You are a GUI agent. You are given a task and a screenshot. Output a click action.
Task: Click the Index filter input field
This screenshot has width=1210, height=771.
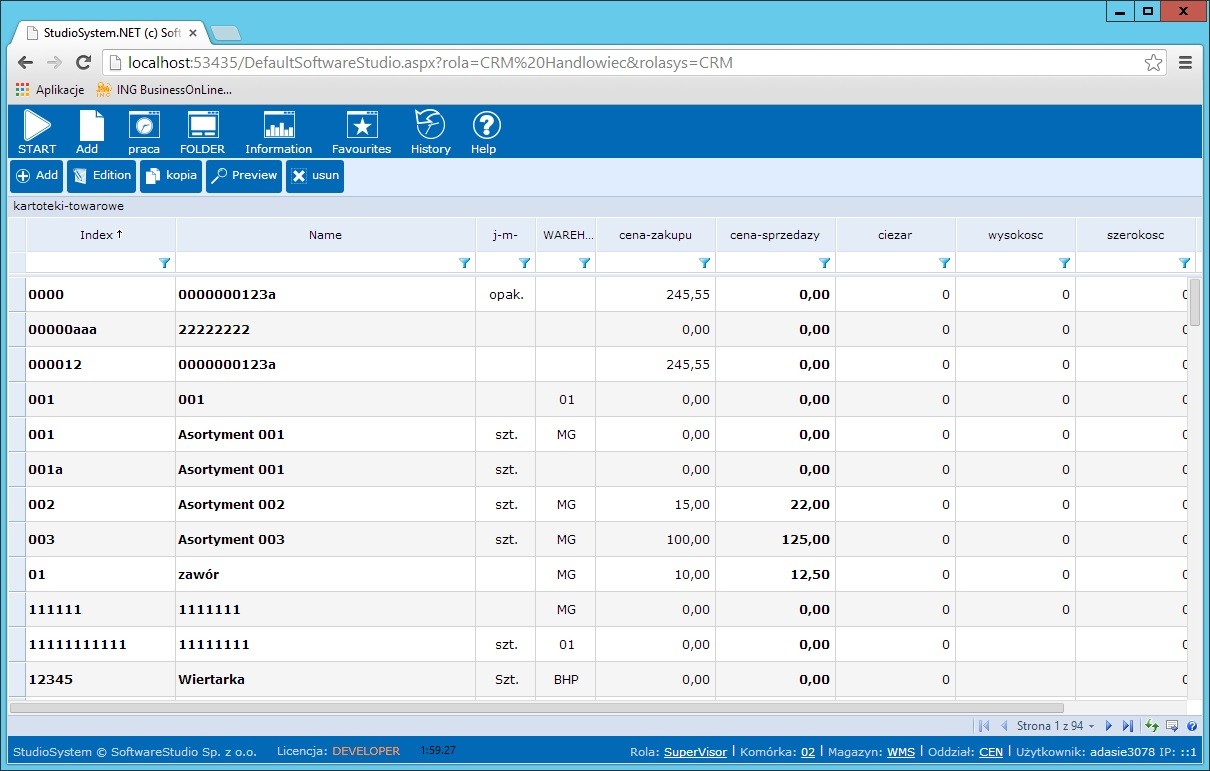click(92, 263)
